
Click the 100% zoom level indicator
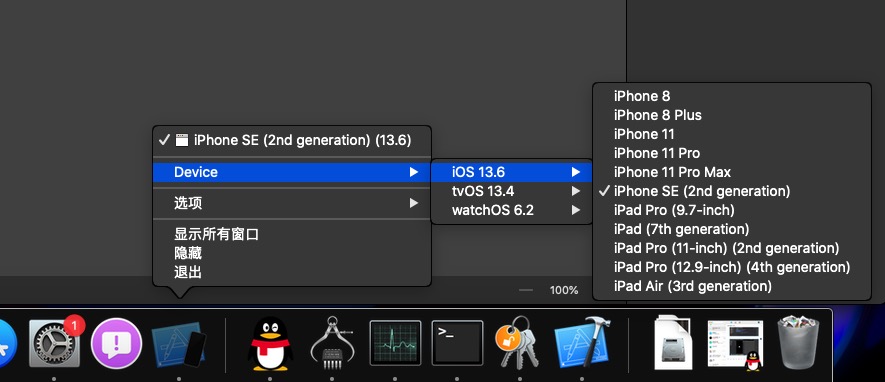click(x=564, y=290)
